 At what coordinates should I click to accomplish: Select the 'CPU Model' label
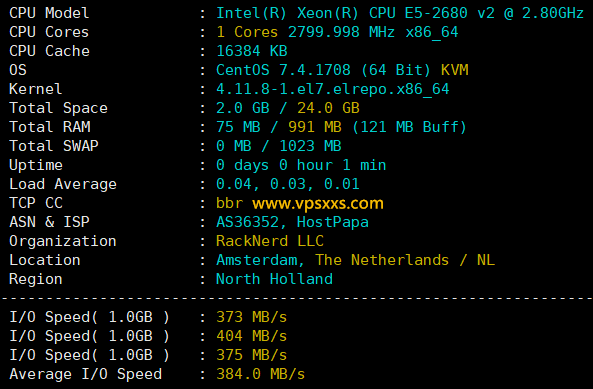tap(49, 13)
